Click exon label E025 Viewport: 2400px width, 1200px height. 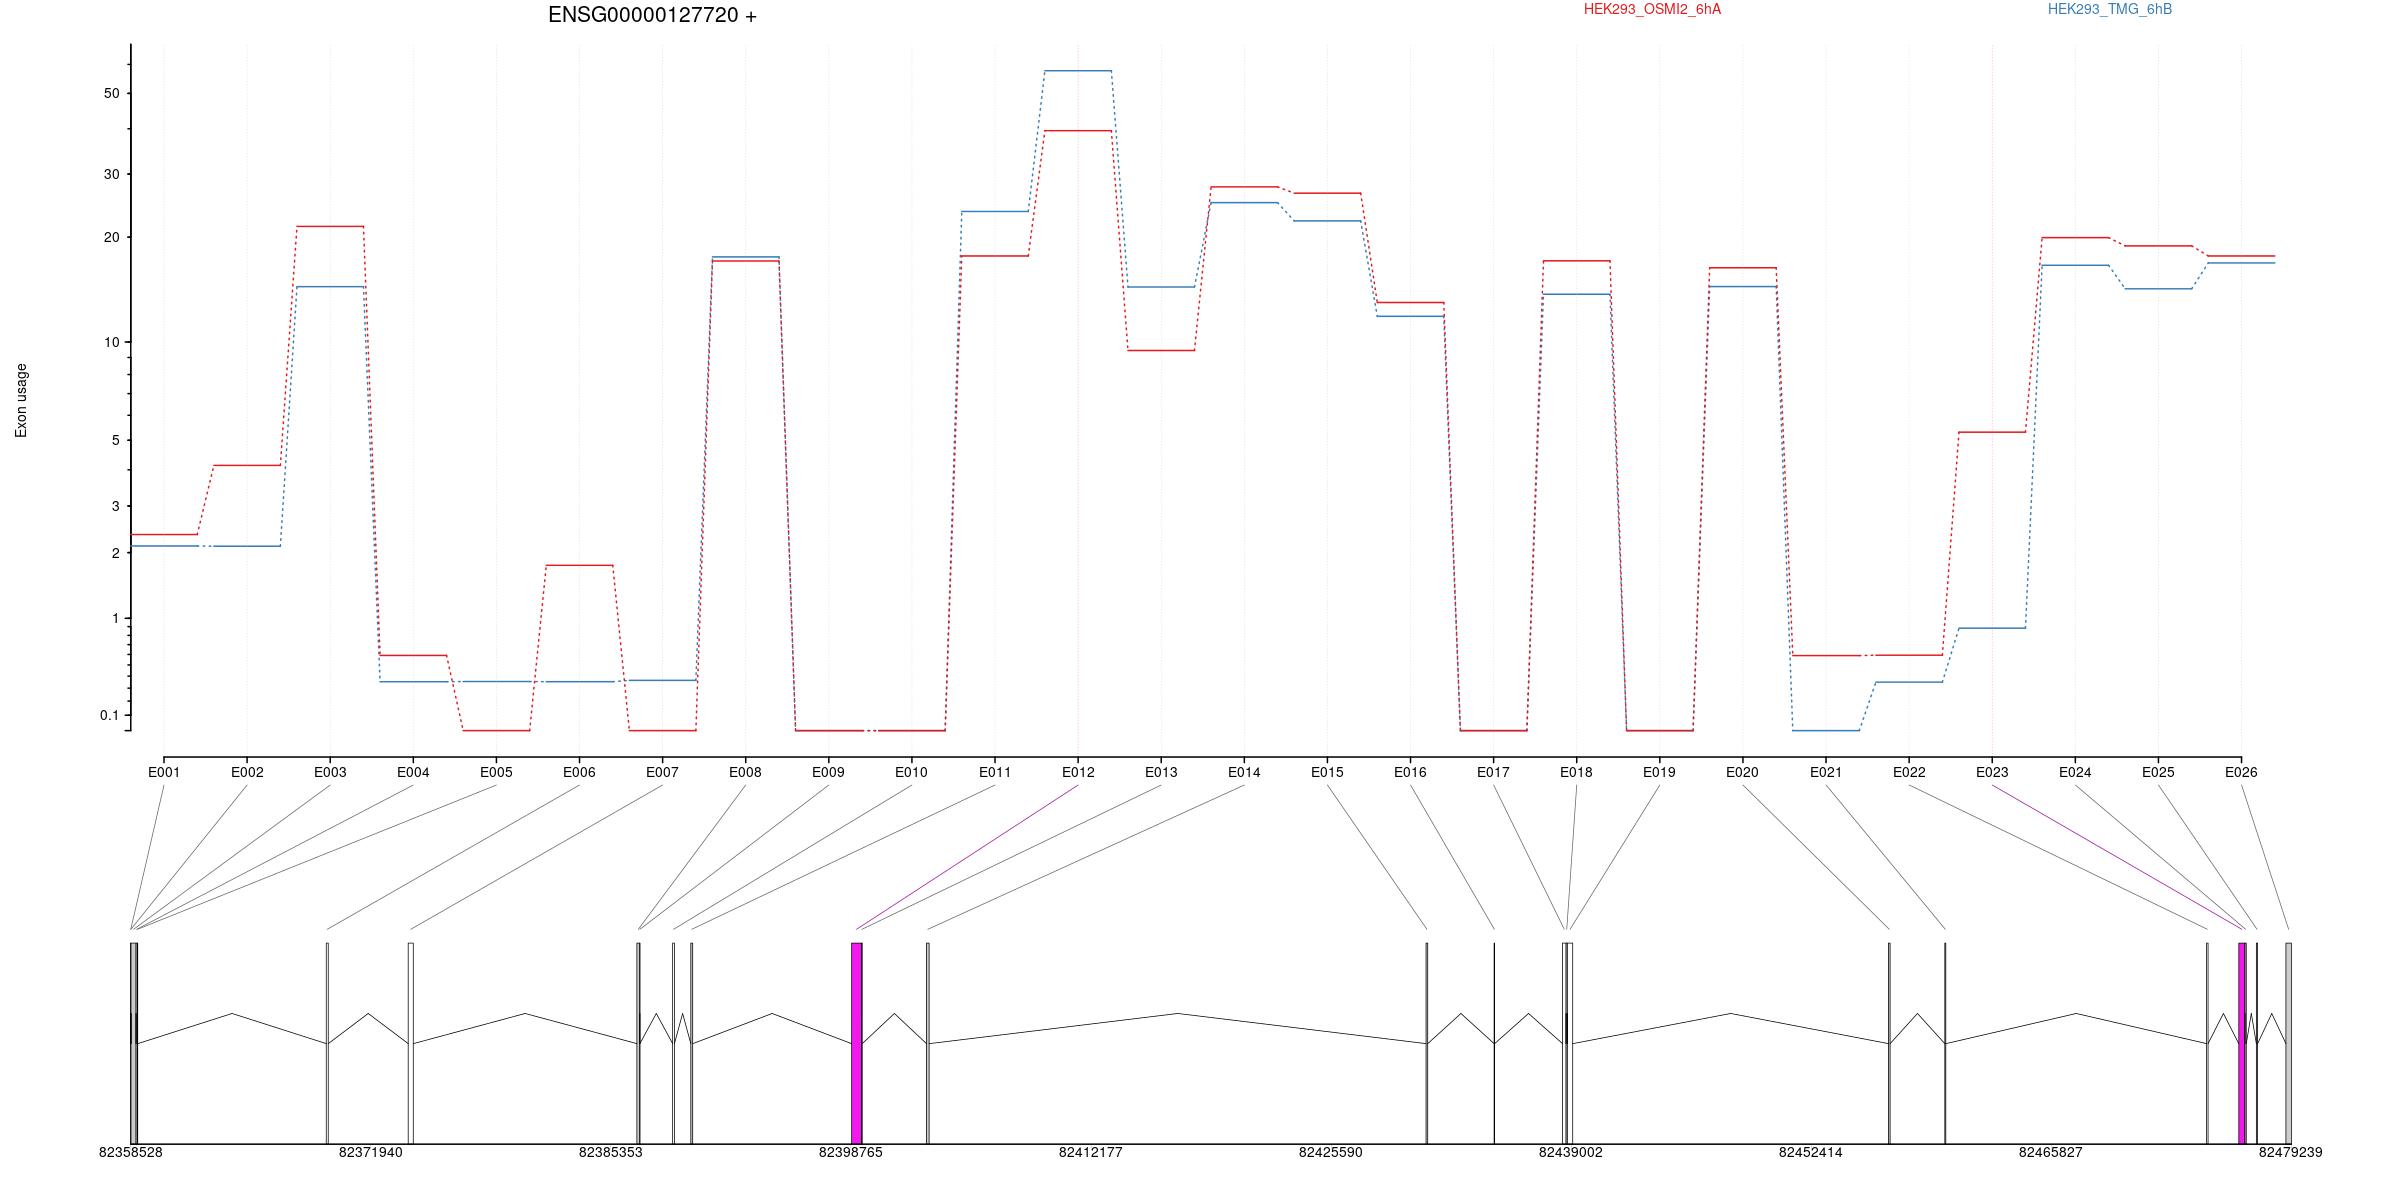tap(2158, 772)
